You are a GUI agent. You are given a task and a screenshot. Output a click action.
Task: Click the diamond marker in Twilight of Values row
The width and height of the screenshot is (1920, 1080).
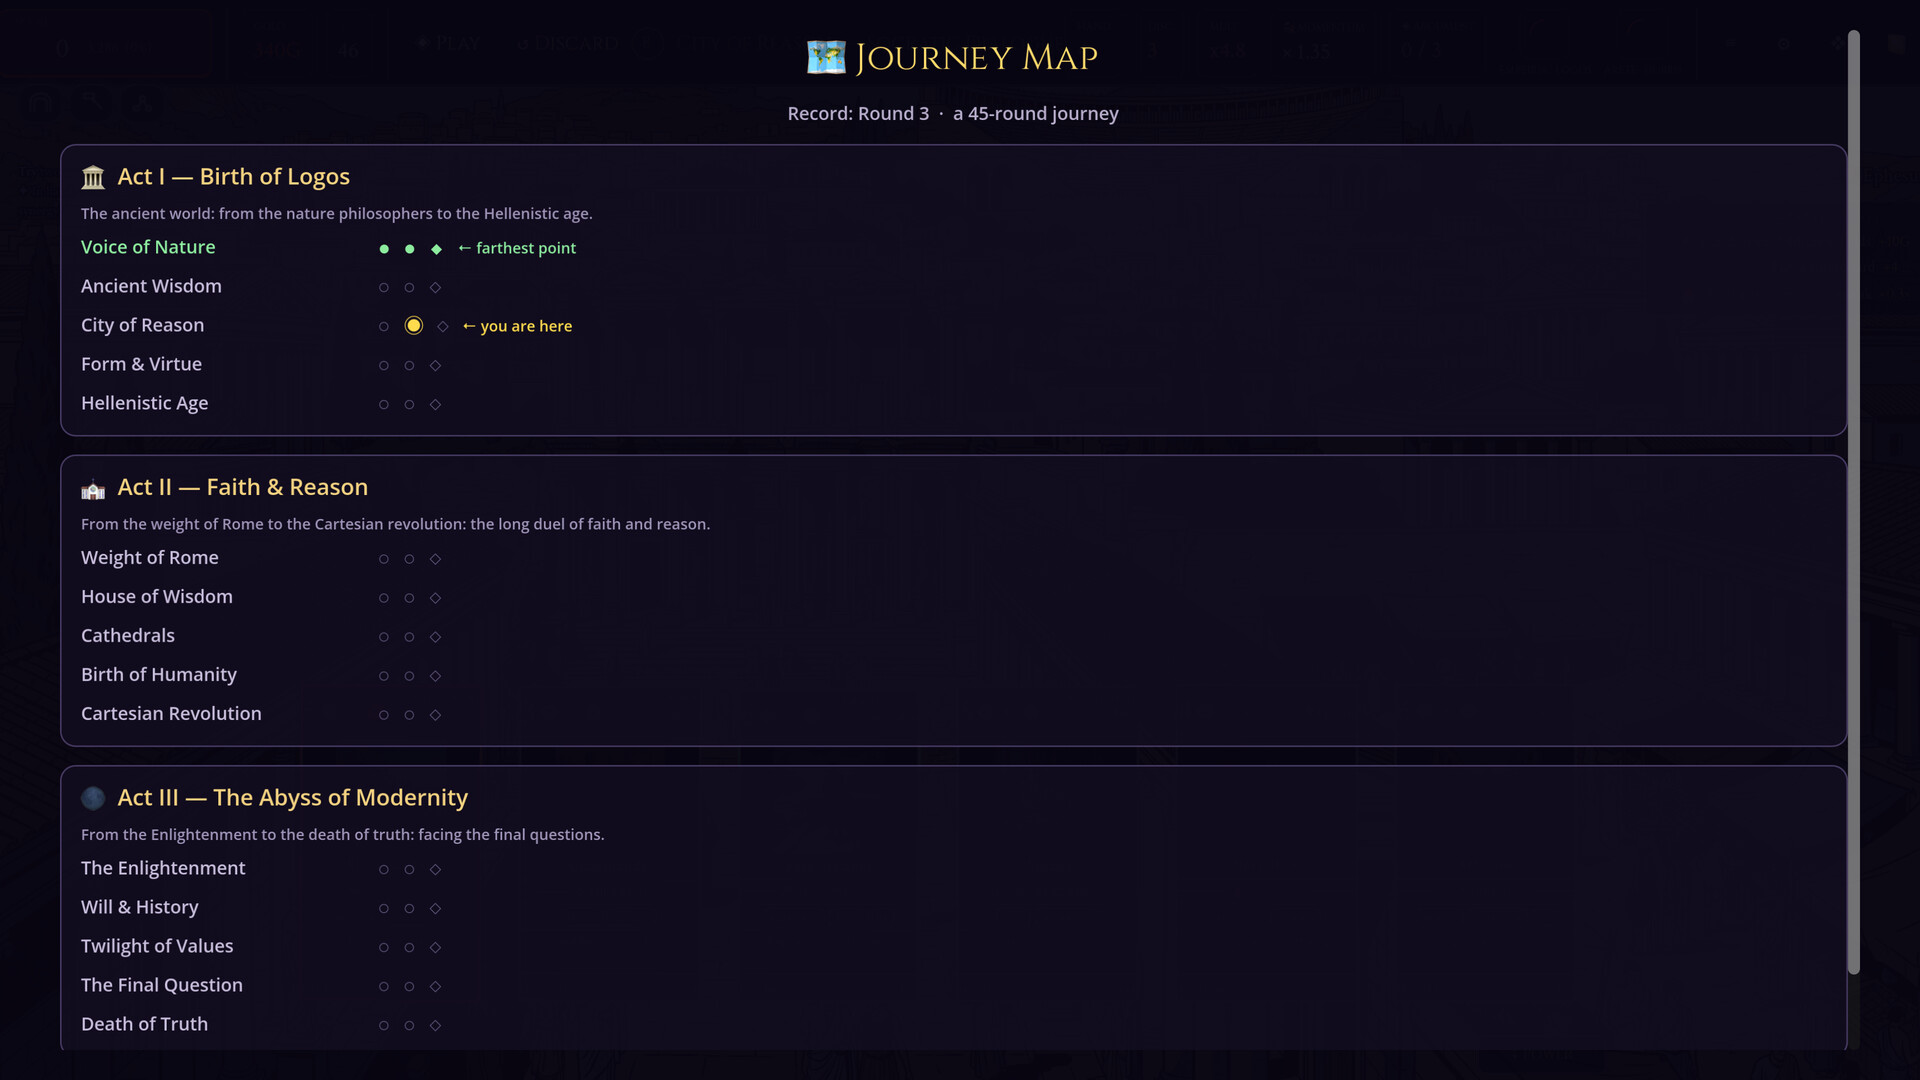coord(435,948)
